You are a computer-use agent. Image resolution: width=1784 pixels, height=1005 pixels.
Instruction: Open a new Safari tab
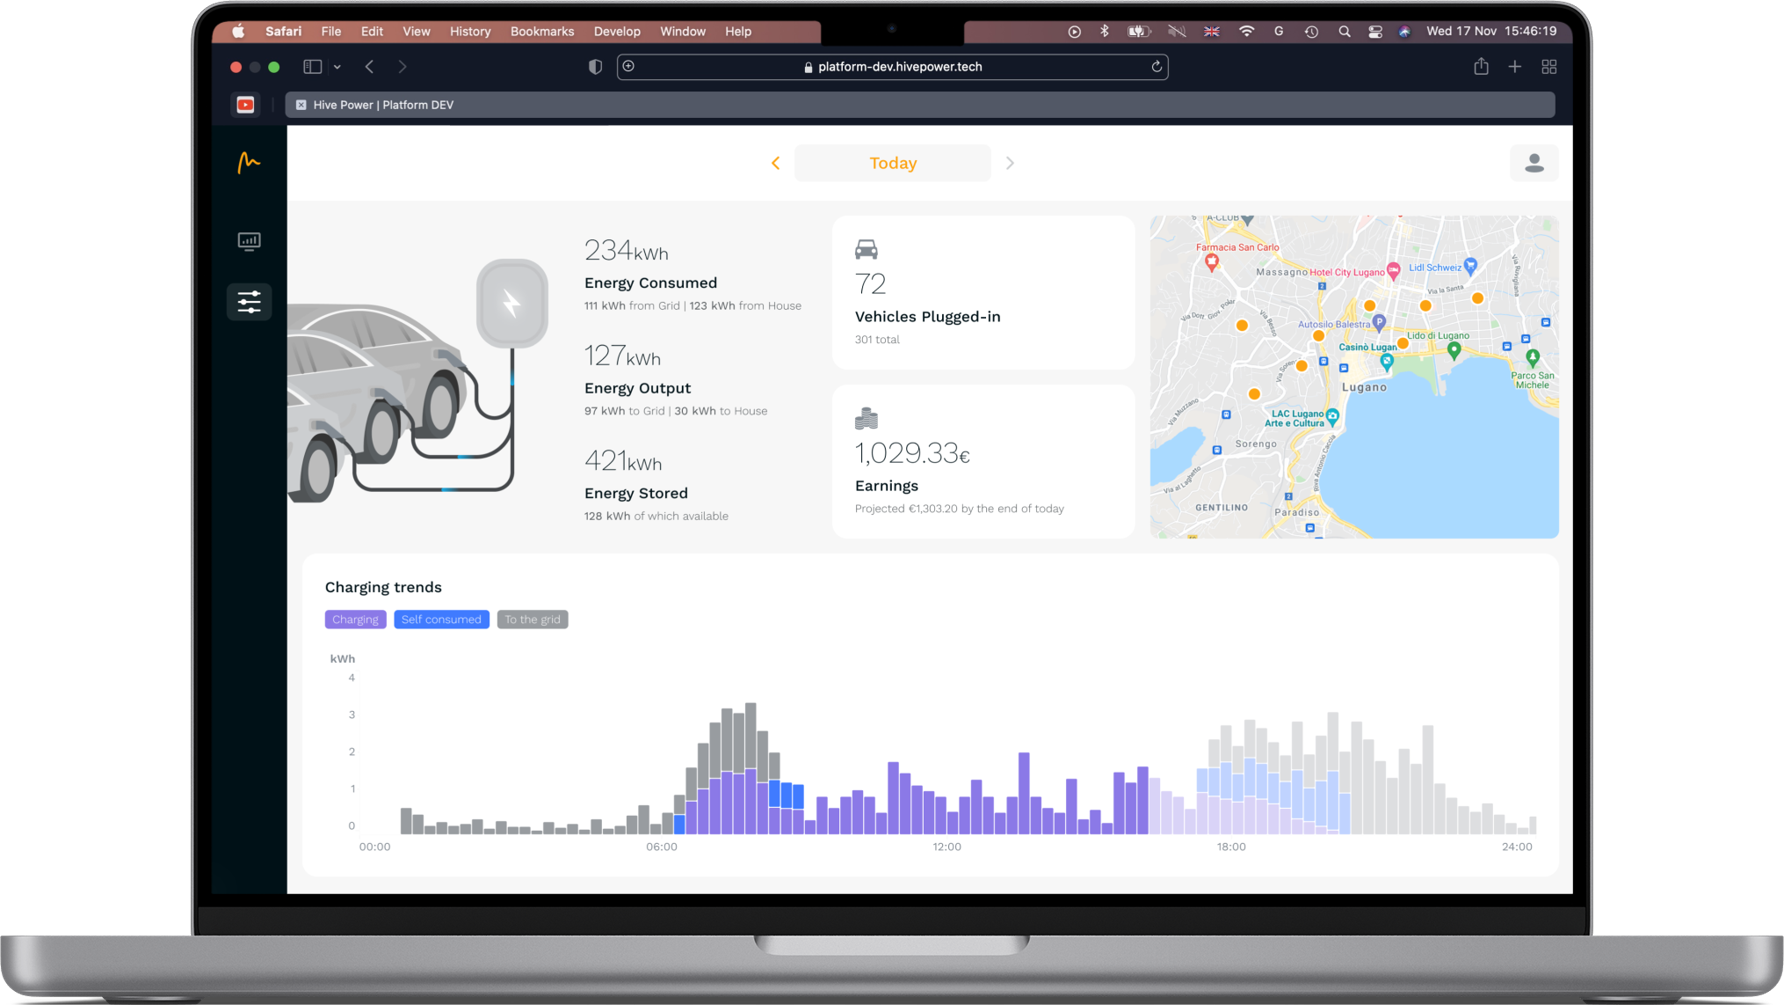click(x=1515, y=67)
